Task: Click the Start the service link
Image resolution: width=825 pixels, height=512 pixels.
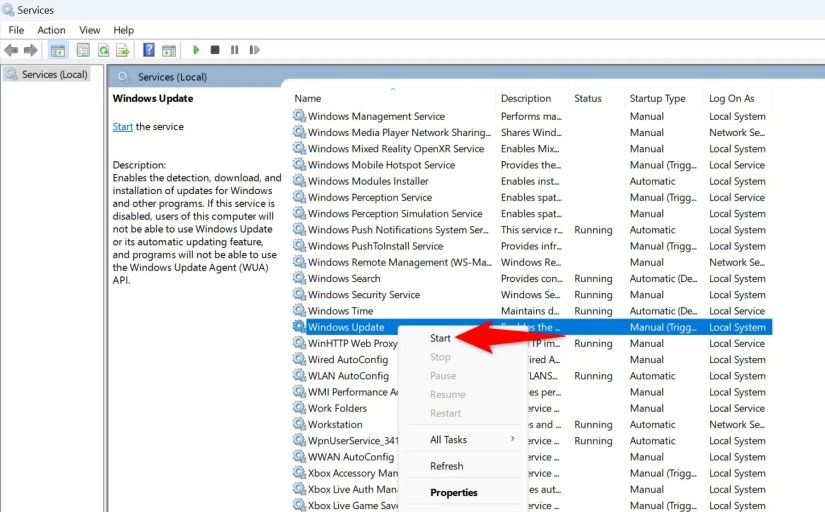Action: pos(123,126)
